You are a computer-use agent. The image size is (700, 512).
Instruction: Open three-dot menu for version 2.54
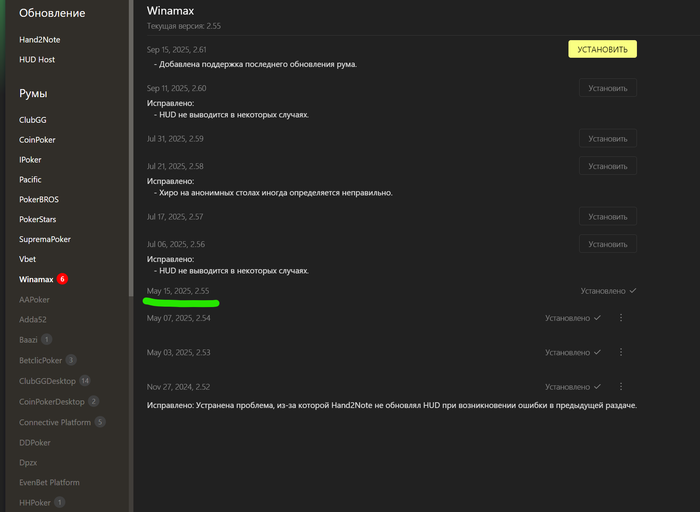pos(621,318)
